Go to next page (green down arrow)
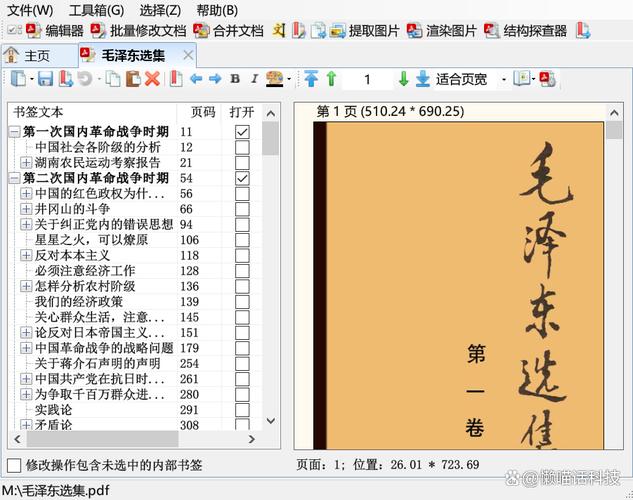The width and height of the screenshot is (633, 500). point(403,79)
